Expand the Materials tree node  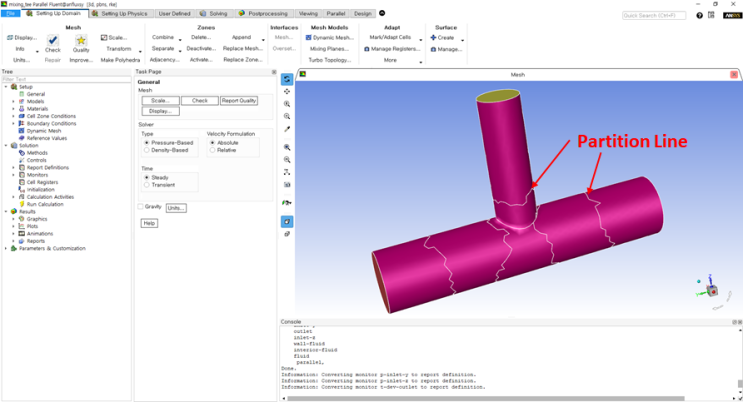[x=13, y=109]
